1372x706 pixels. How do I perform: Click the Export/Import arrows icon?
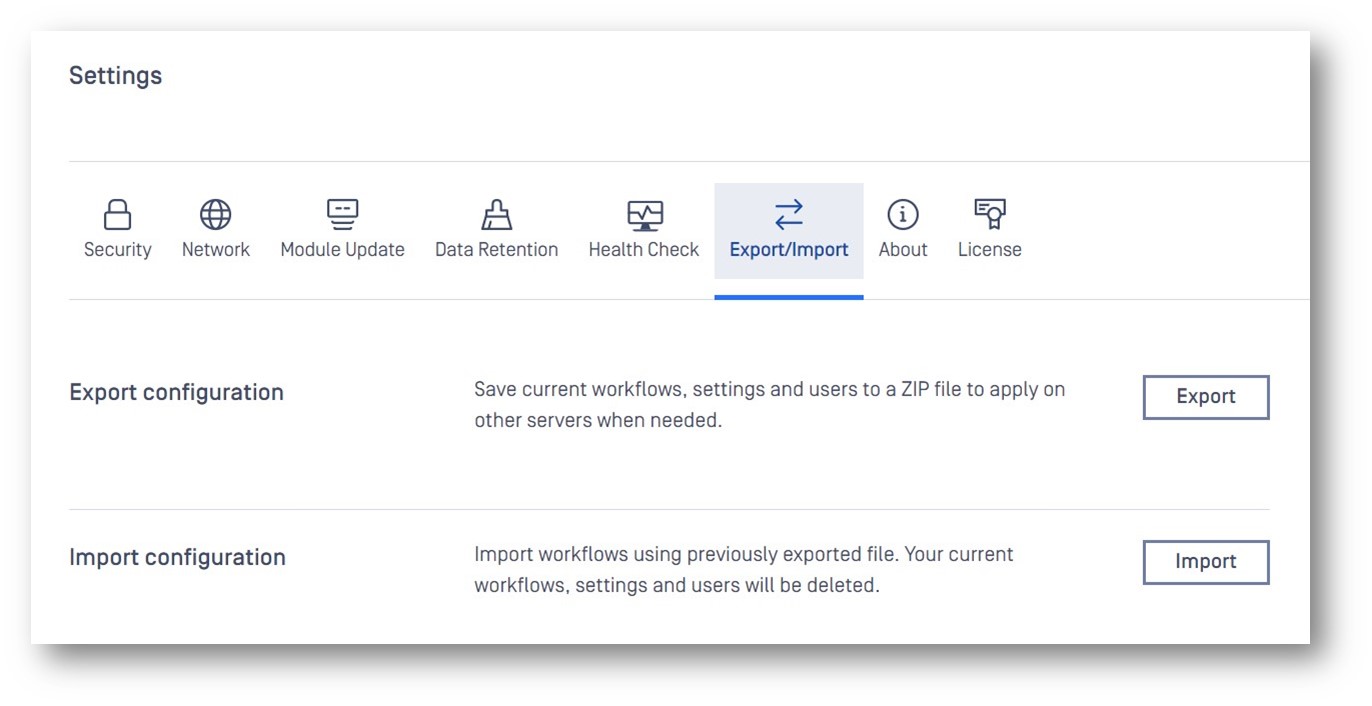coord(789,214)
